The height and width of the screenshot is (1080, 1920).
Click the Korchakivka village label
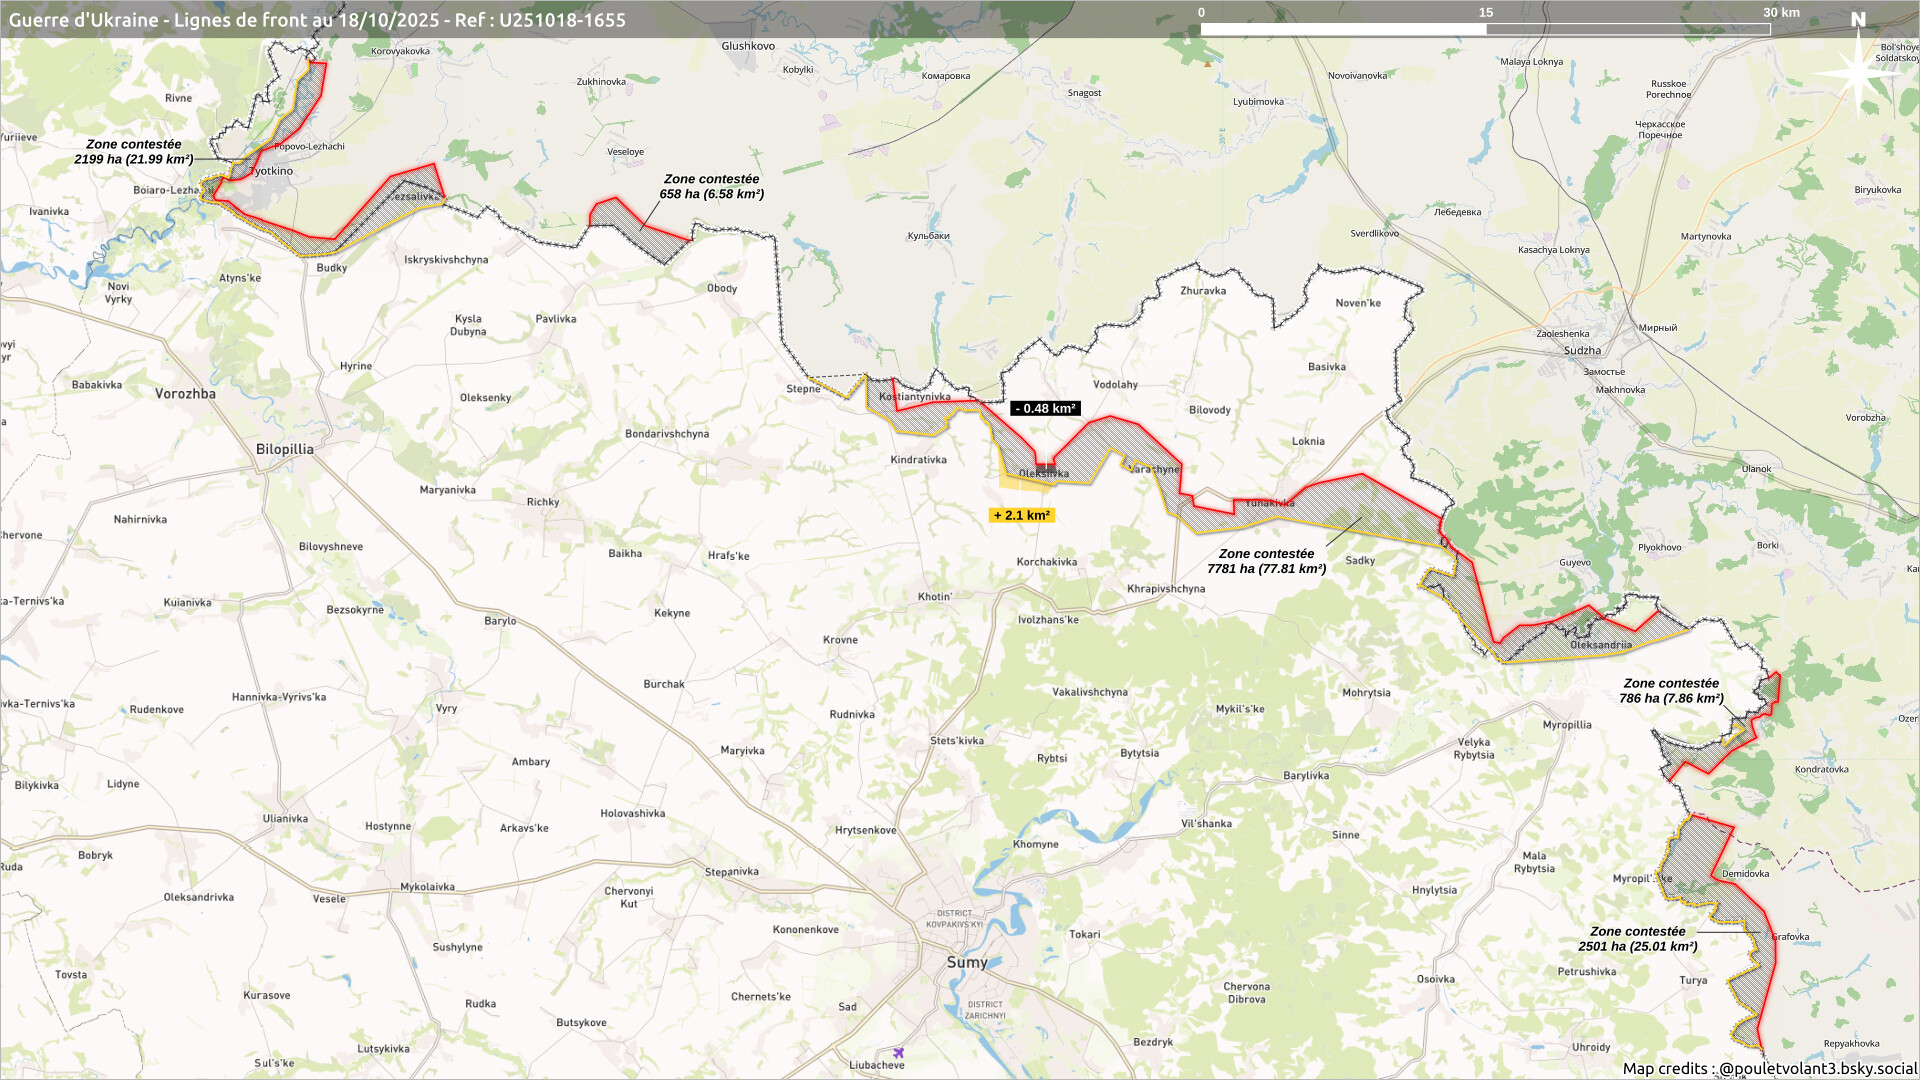click(1046, 562)
